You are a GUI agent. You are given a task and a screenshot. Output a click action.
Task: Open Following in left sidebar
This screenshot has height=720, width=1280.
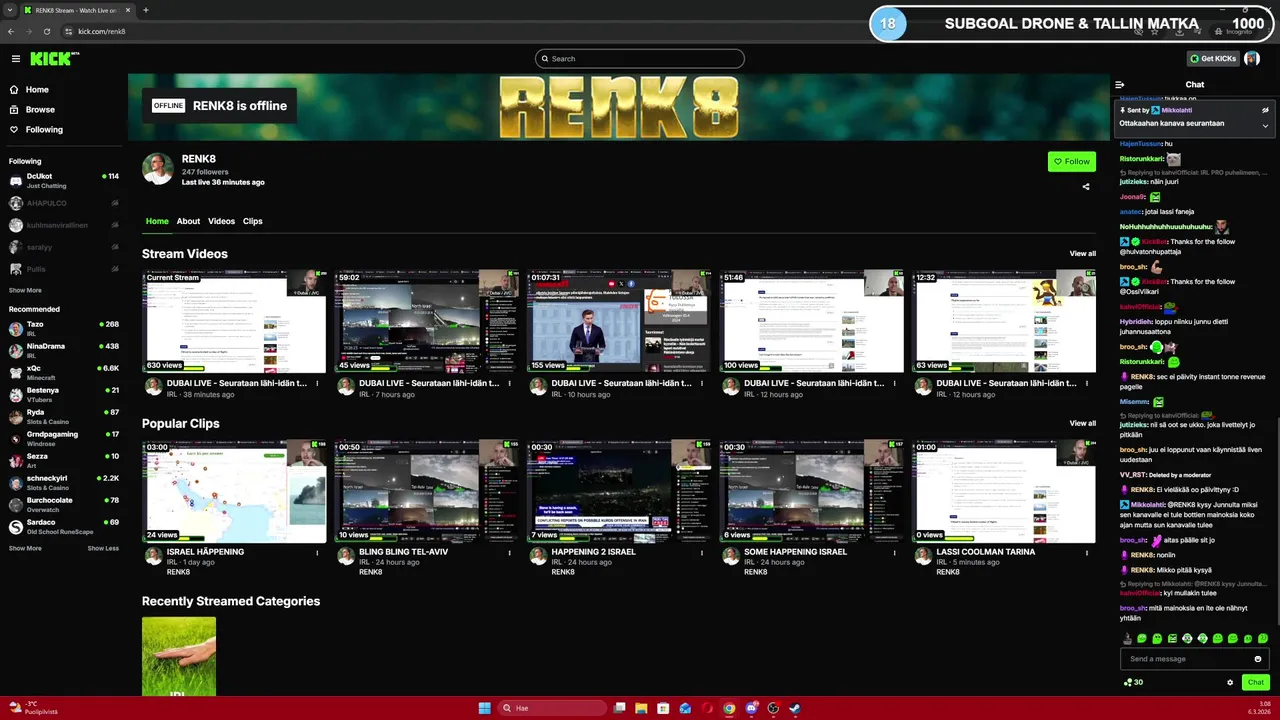point(36,129)
